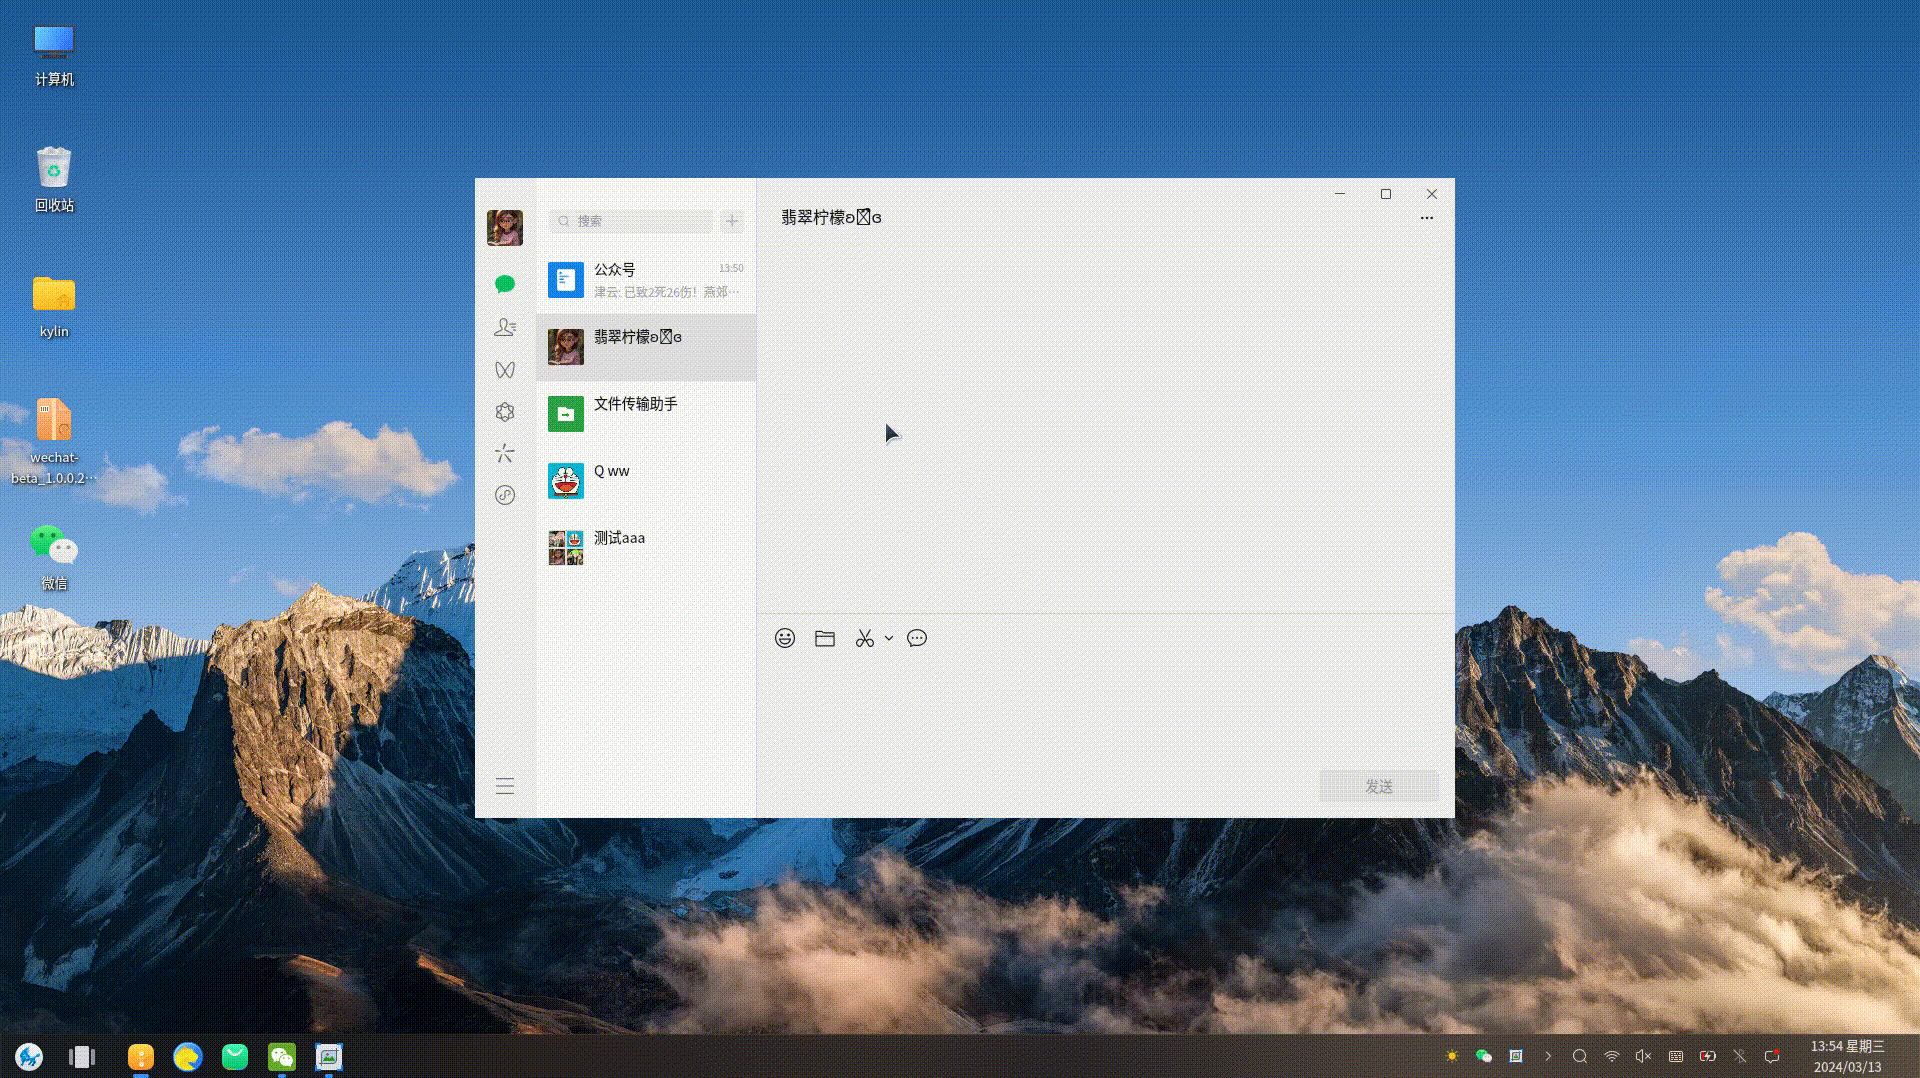The width and height of the screenshot is (1920, 1078).
Task: Open chat info three-dot menu
Action: [1427, 218]
